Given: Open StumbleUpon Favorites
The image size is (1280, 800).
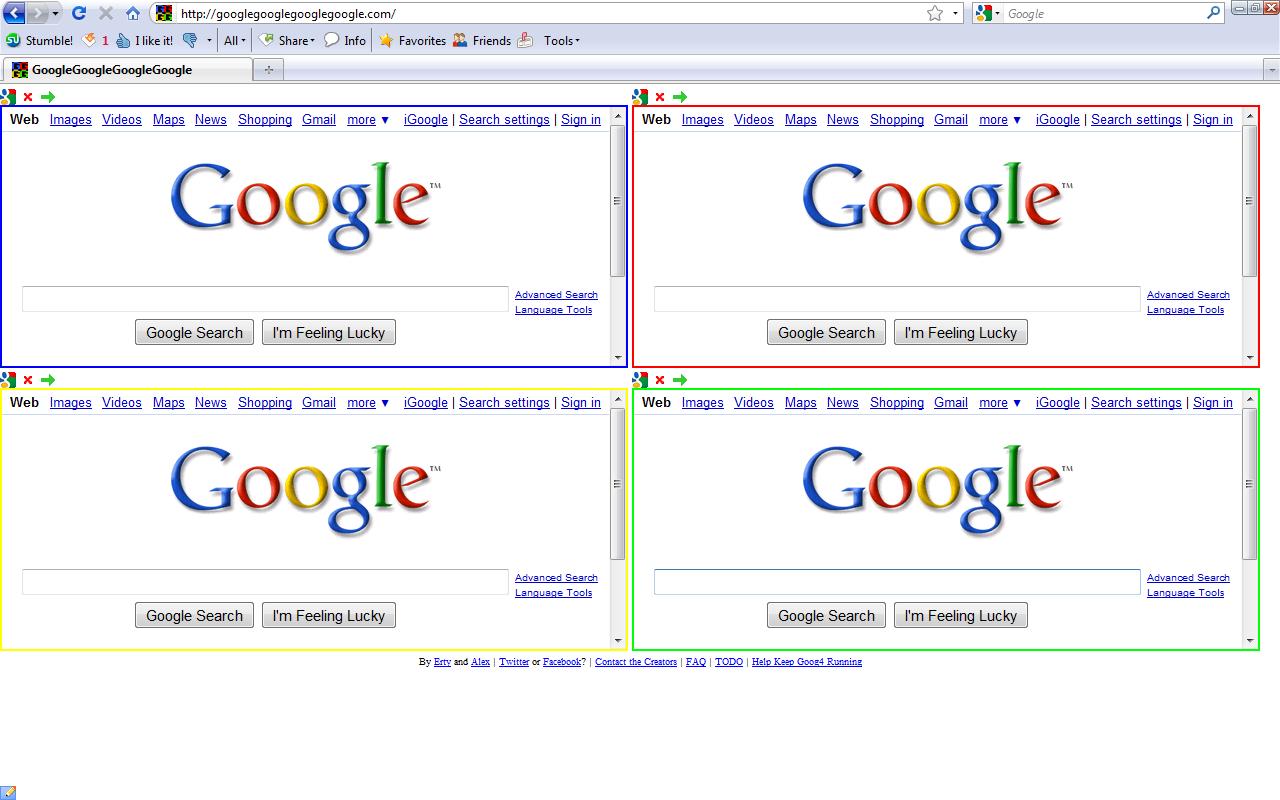Looking at the screenshot, I should click(x=412, y=41).
